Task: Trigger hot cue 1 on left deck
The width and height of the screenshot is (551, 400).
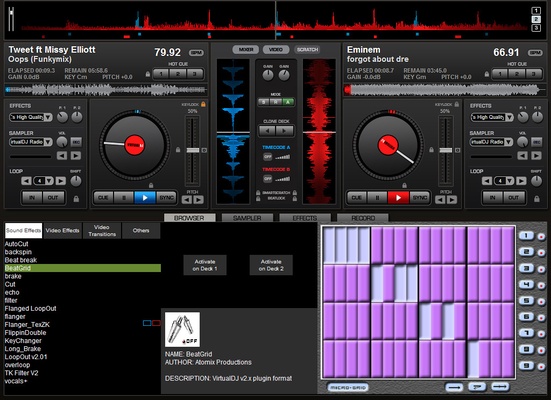Action: 161,74
